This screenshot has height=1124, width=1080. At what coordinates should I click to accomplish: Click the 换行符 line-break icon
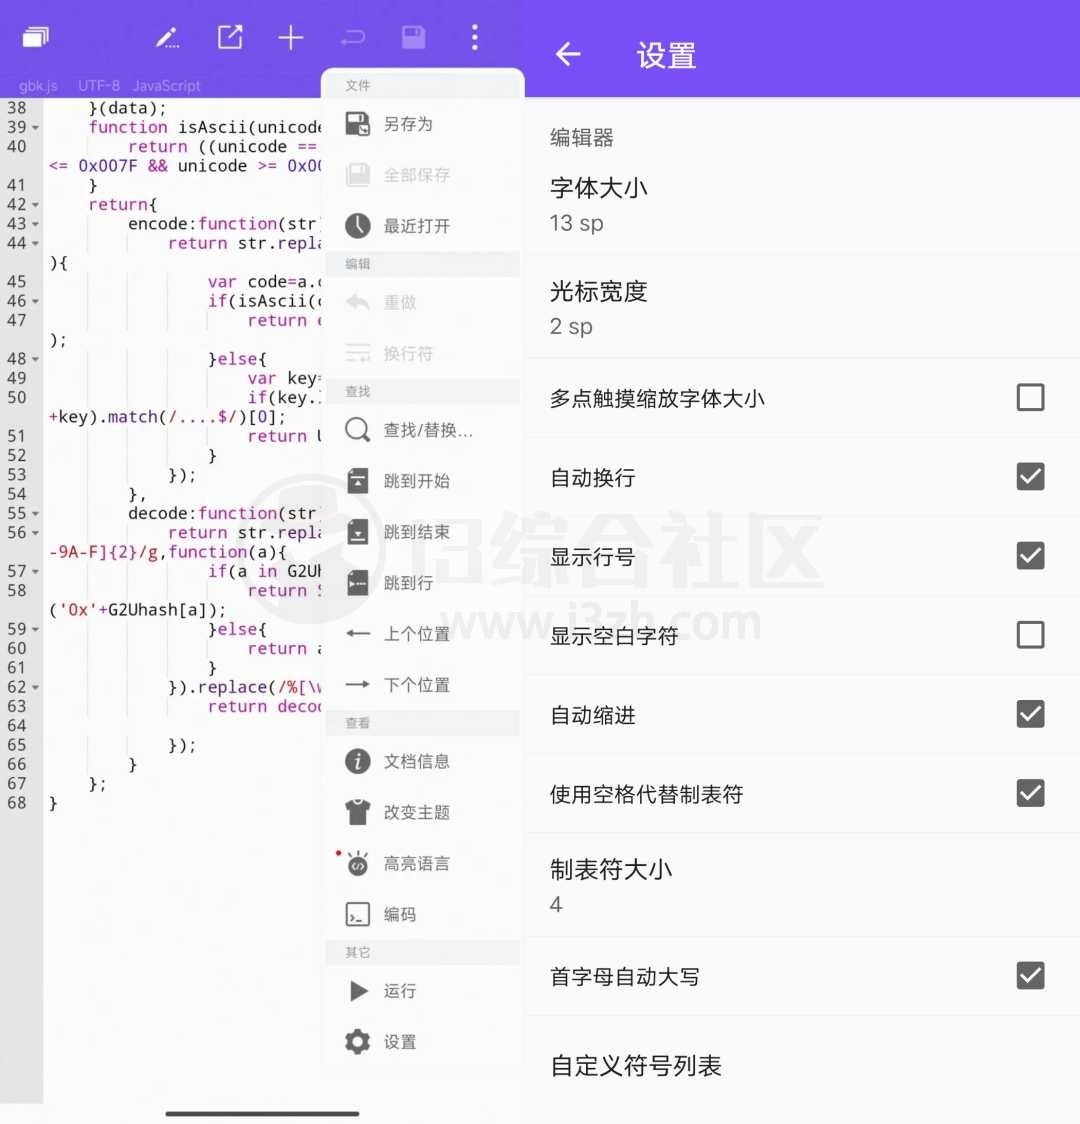click(x=358, y=353)
